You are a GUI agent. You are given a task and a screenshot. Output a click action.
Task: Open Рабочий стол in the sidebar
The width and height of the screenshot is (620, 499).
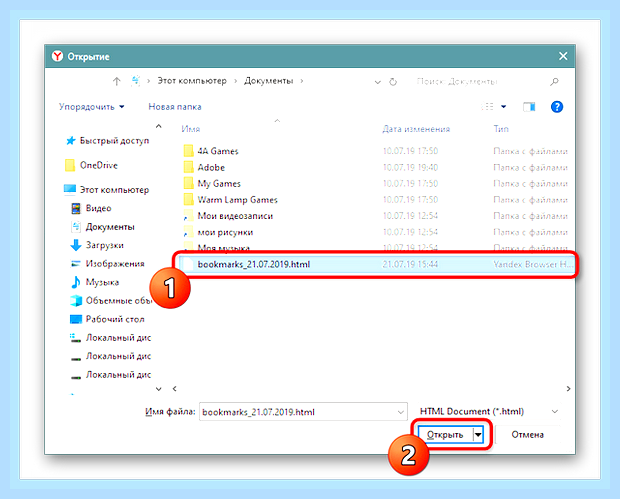tap(115, 319)
